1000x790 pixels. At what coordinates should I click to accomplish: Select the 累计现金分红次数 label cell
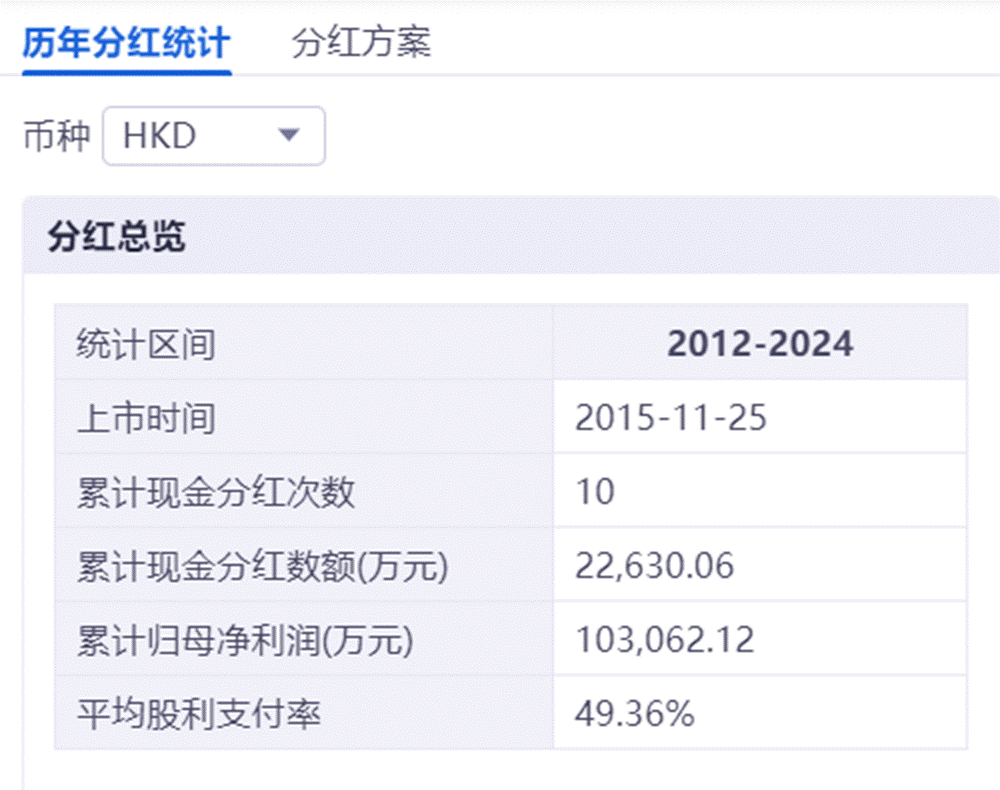[216, 492]
